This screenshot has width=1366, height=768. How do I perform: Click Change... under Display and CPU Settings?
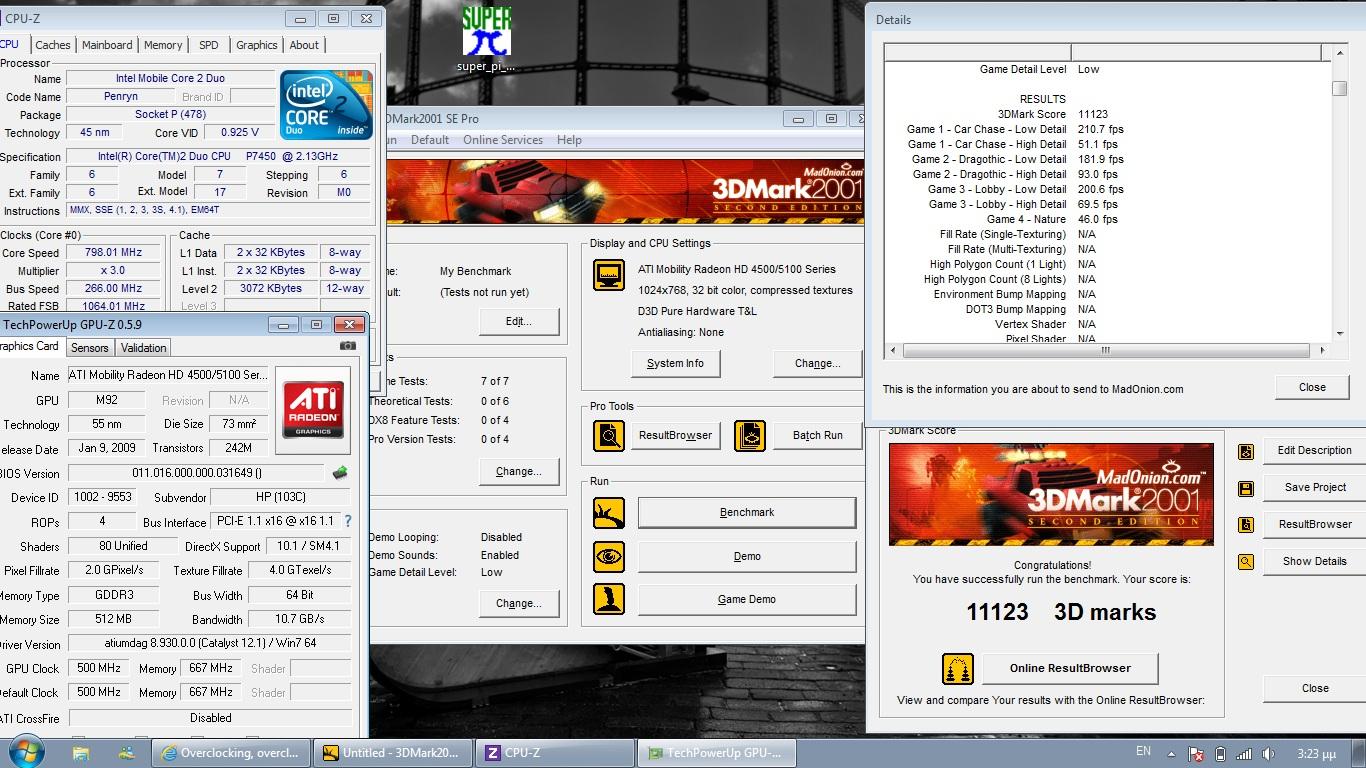[818, 363]
